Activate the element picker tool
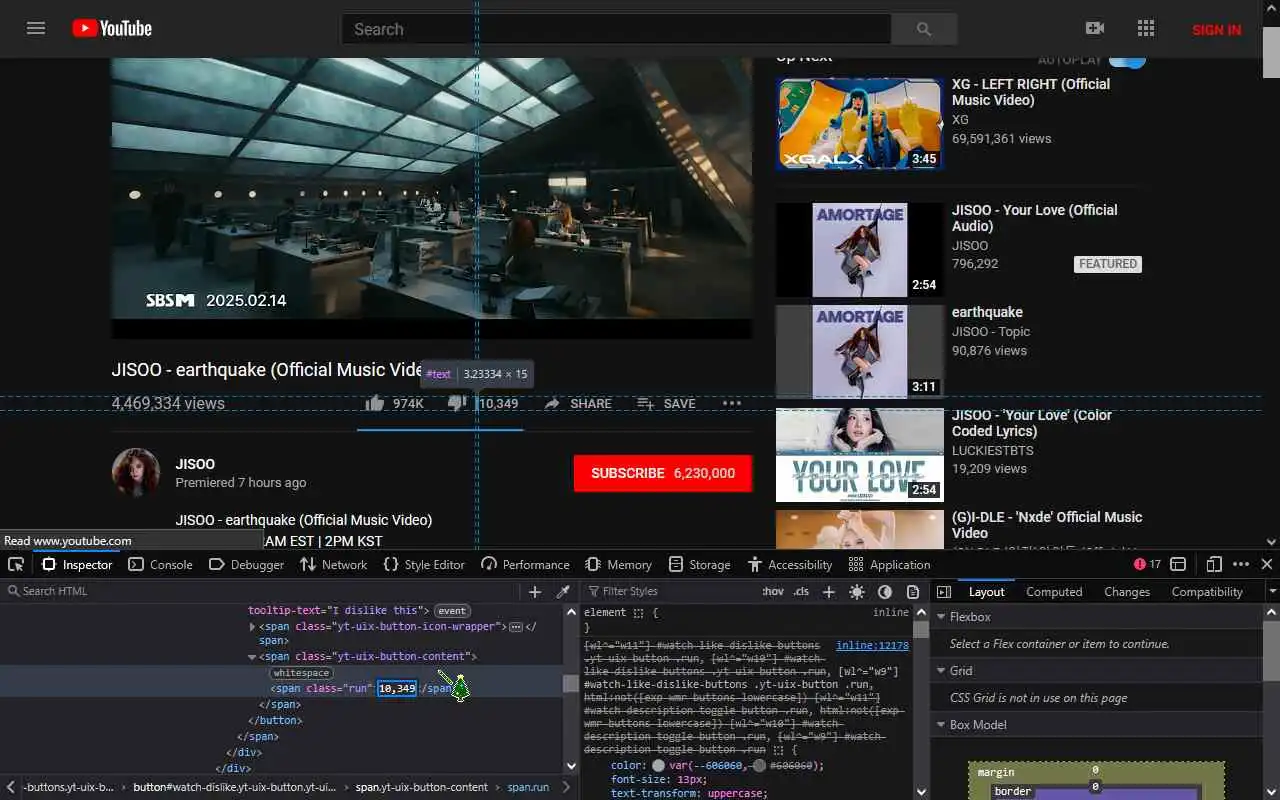1280x800 pixels. coord(16,564)
